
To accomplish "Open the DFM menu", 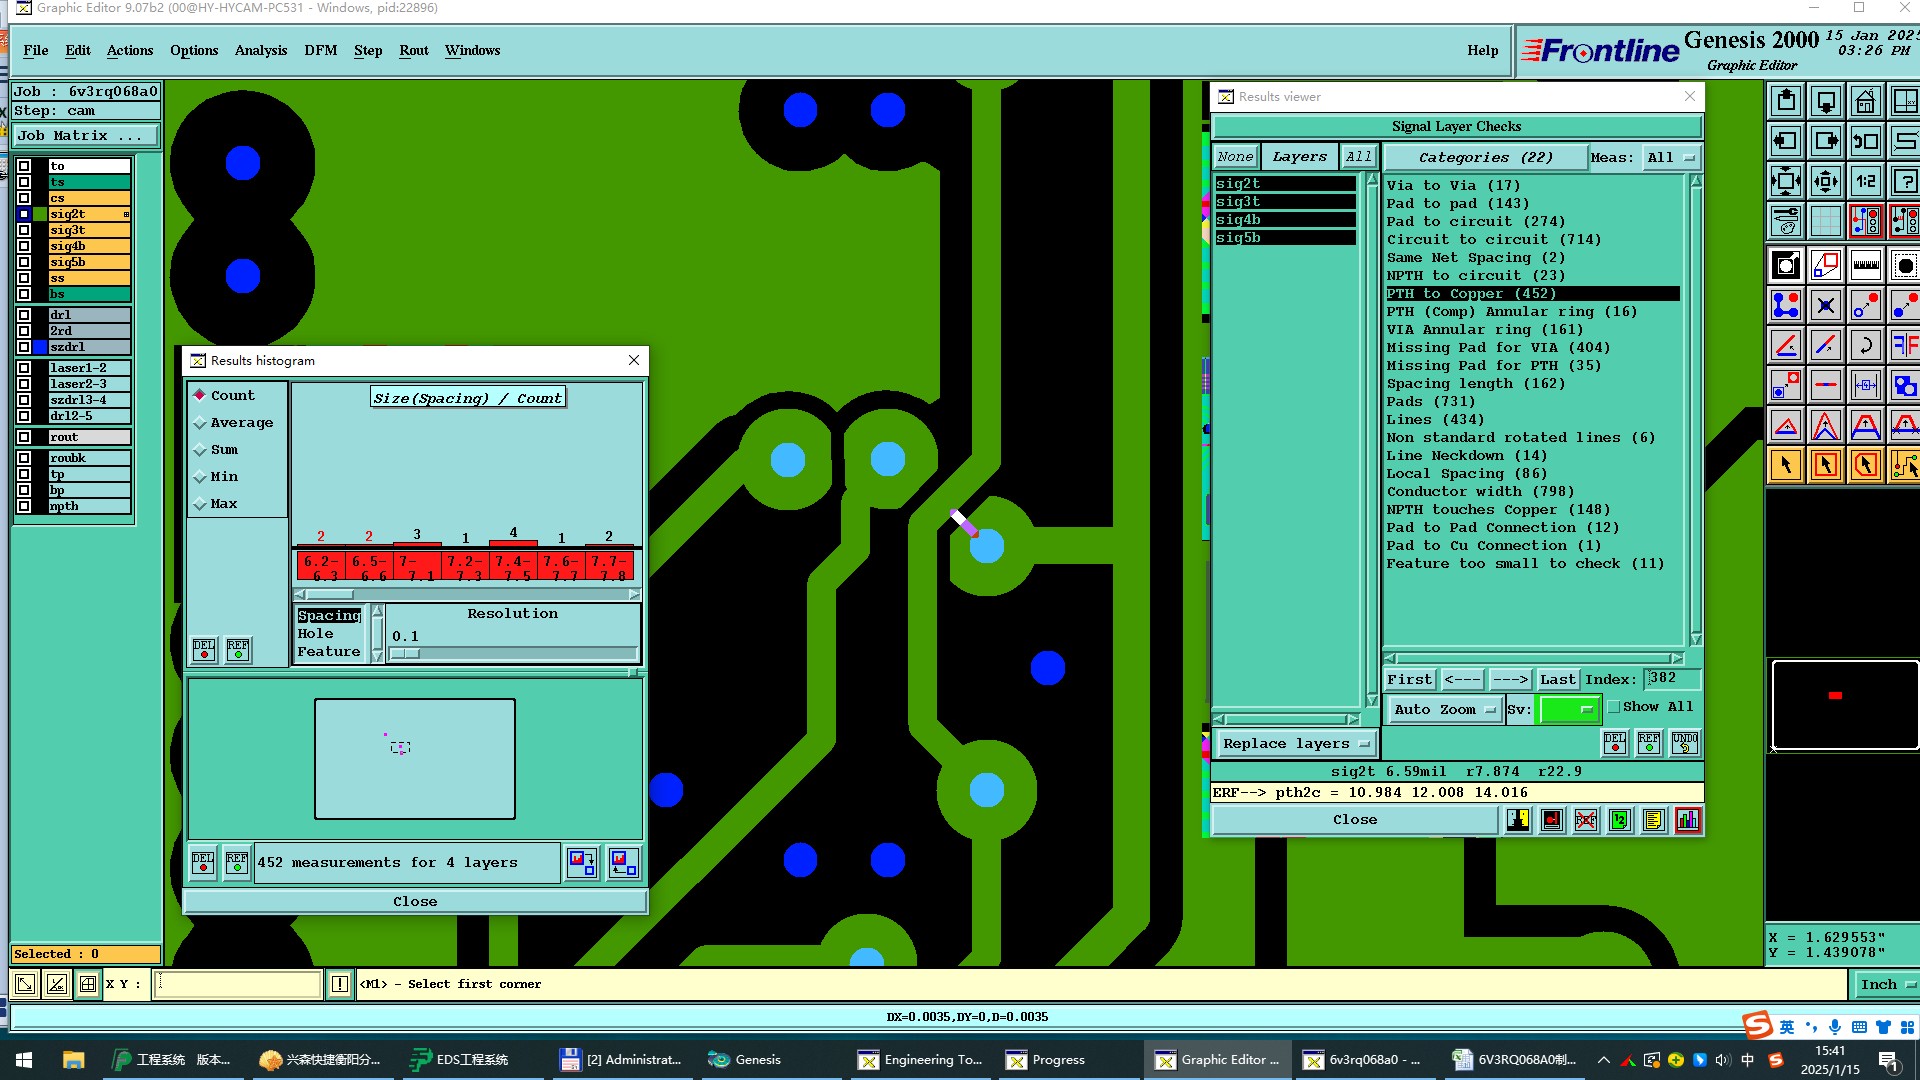I will (320, 50).
